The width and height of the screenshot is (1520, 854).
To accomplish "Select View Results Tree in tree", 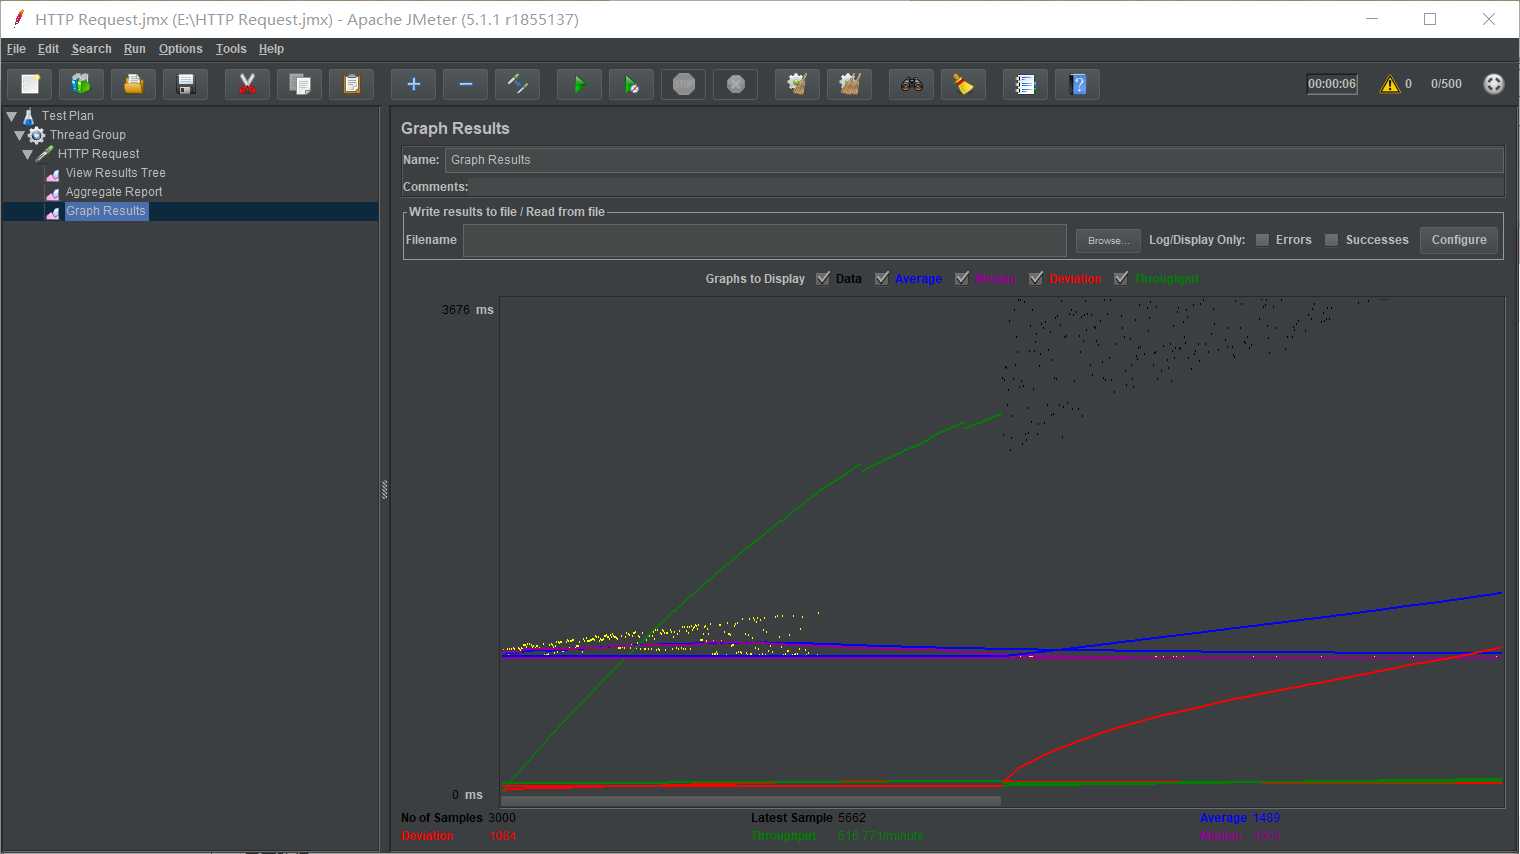I will pyautogui.click(x=116, y=173).
